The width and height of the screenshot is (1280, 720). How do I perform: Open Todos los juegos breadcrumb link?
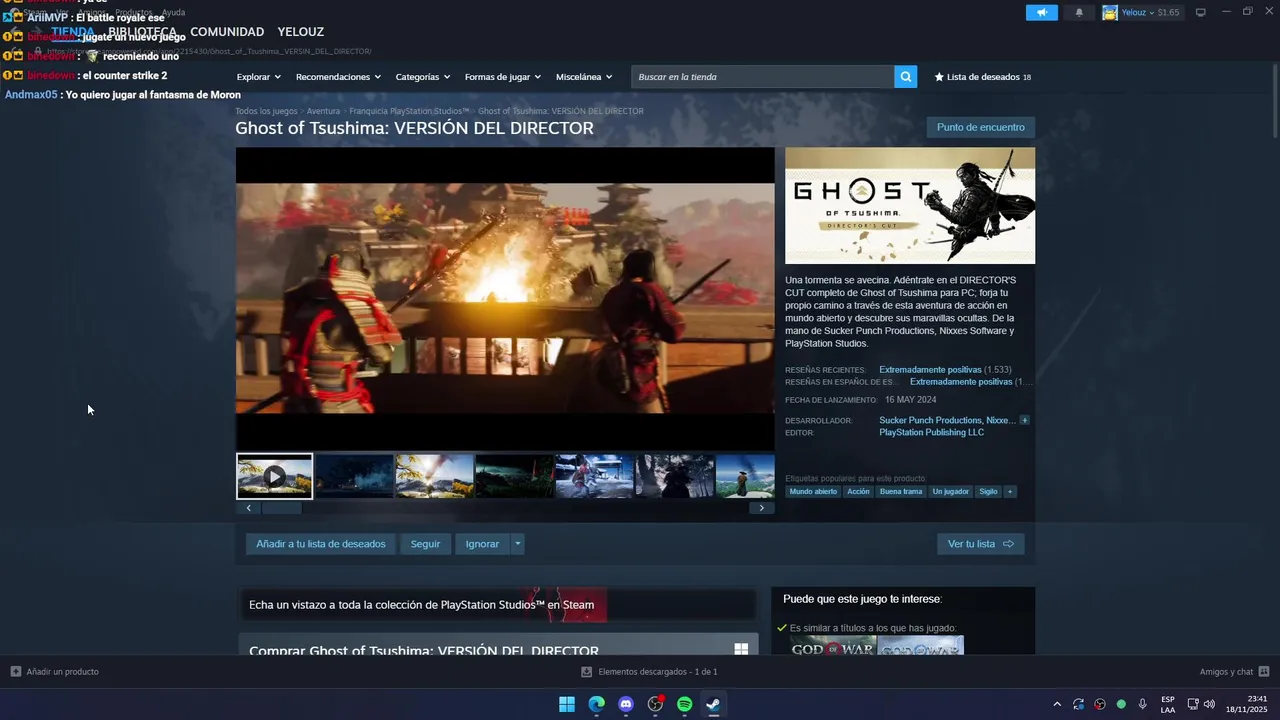[x=266, y=111]
